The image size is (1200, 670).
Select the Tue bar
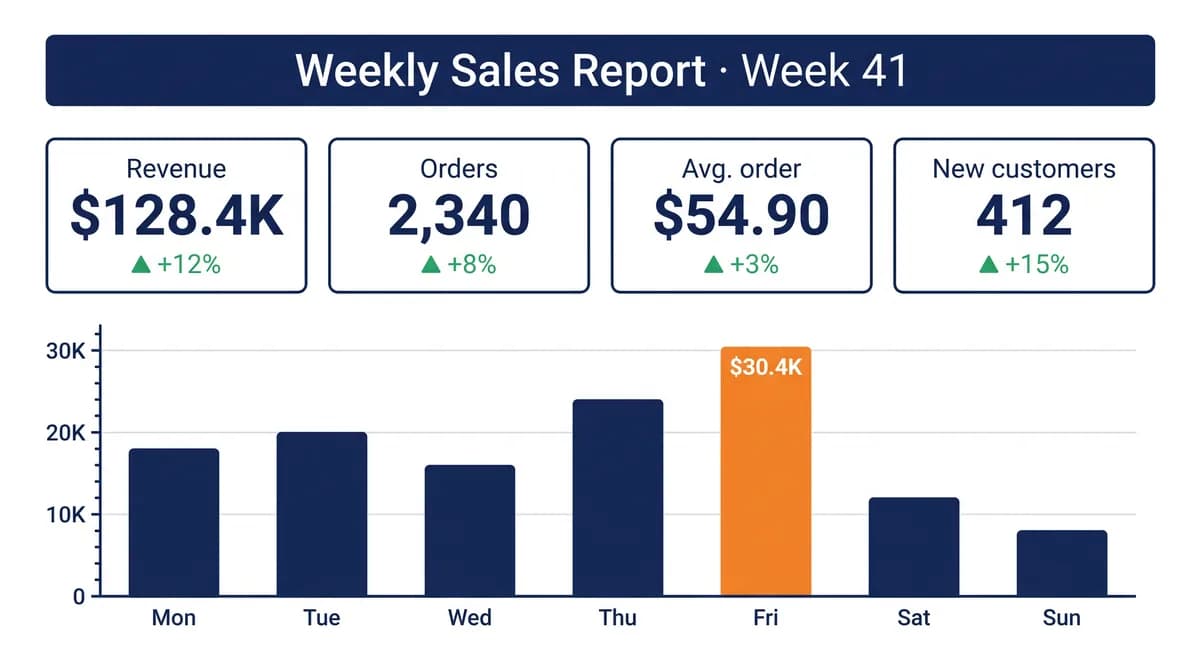(322, 514)
